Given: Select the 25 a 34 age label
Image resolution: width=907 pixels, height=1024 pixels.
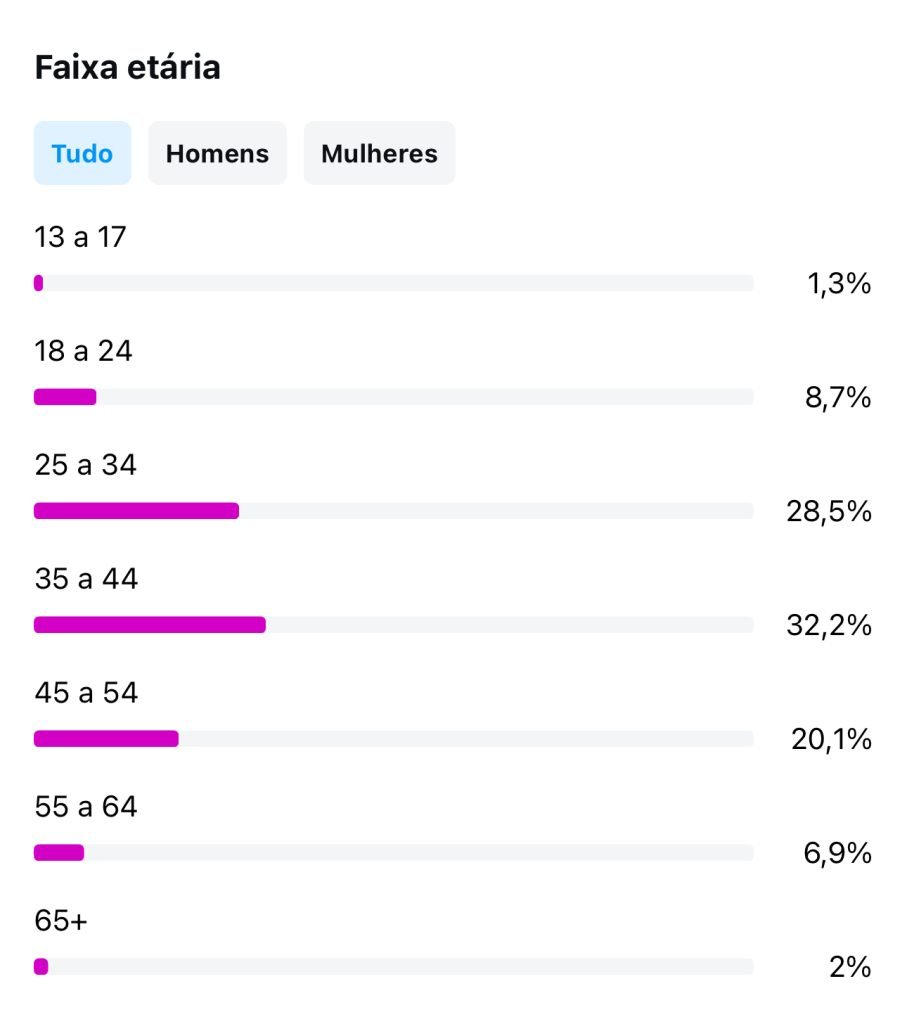Looking at the screenshot, I should coord(86,466).
